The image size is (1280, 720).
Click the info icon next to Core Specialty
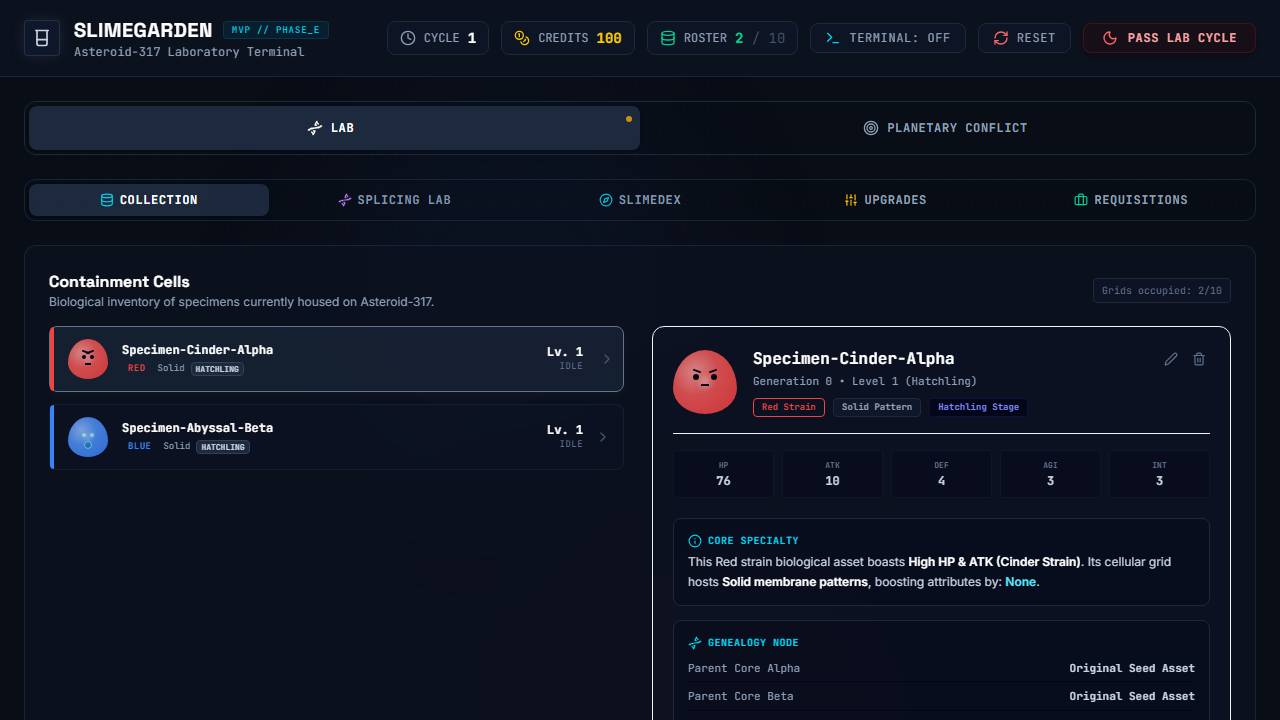[x=695, y=541]
